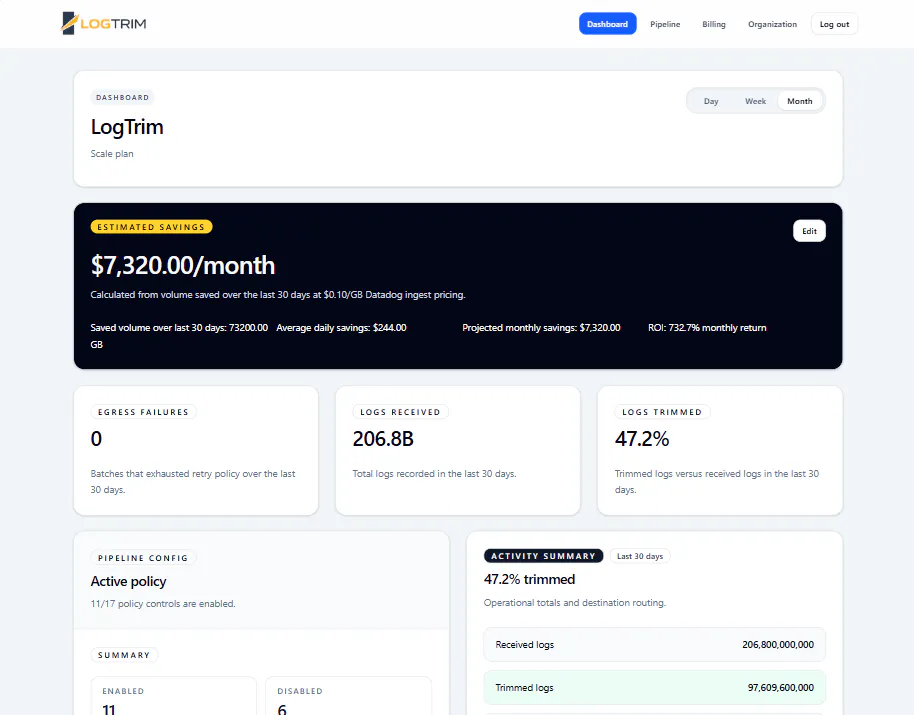This screenshot has width=914, height=715.
Task: Click the 206.8B logs received value
Action: click(383, 439)
